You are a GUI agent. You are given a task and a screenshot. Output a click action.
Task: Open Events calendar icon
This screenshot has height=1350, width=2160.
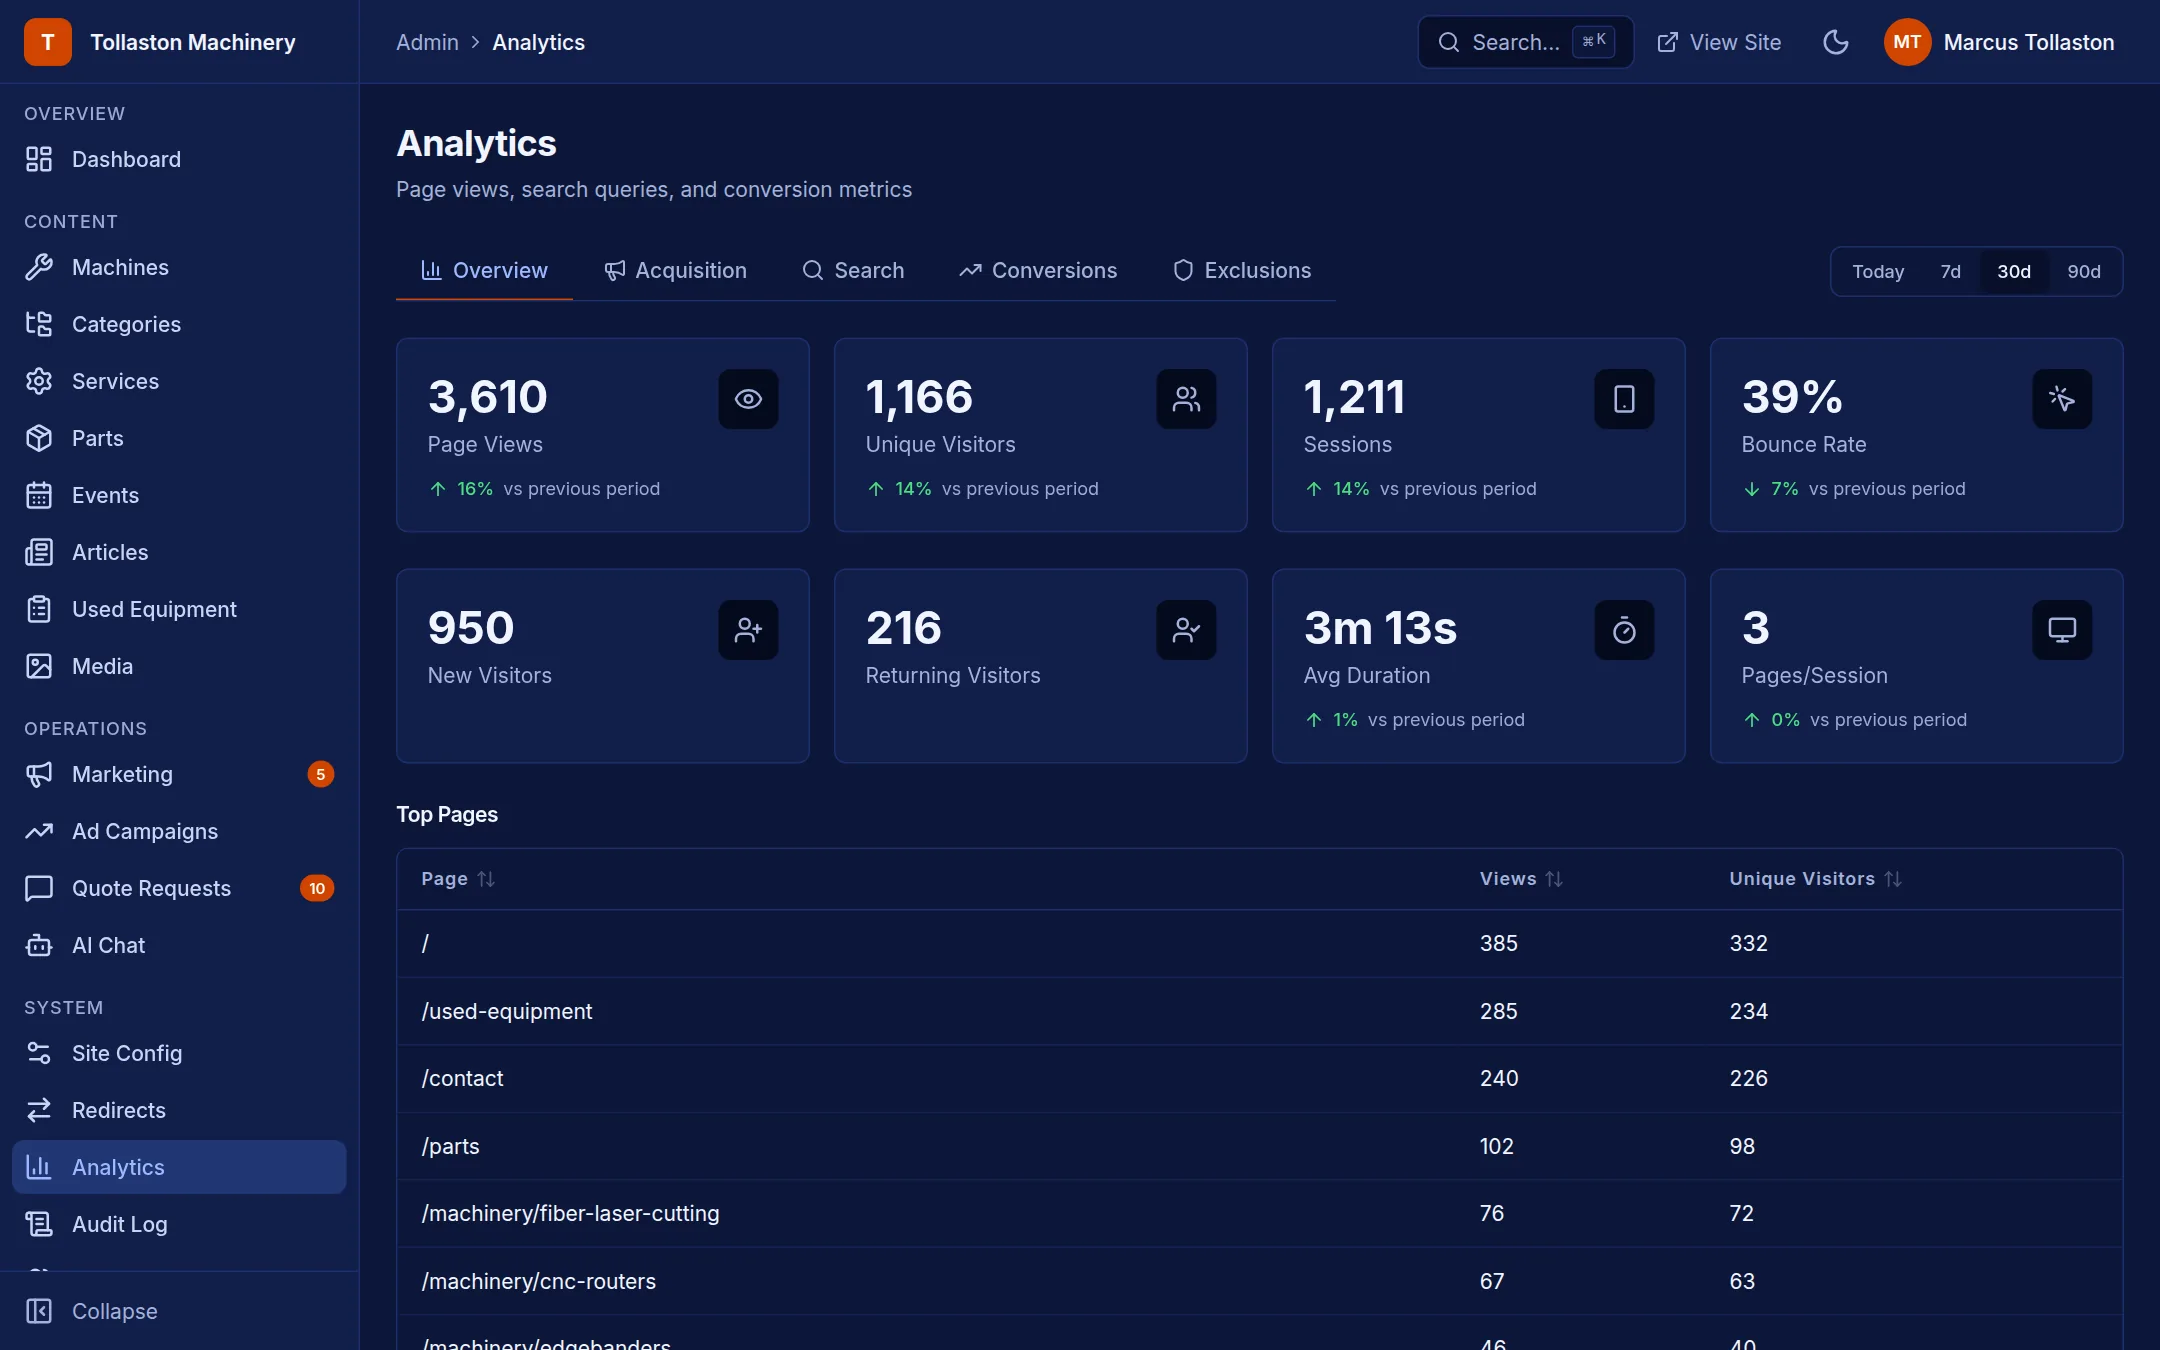click(39, 495)
